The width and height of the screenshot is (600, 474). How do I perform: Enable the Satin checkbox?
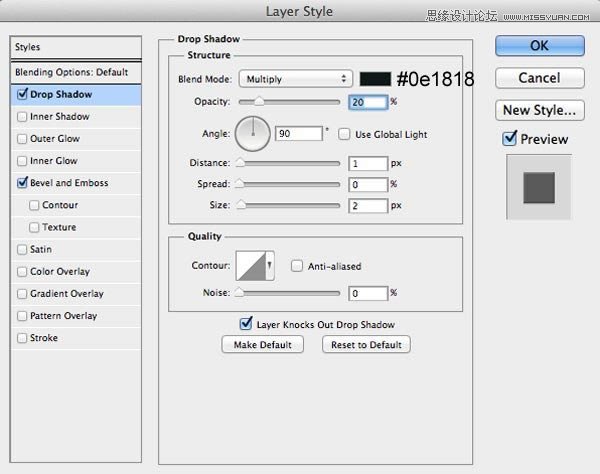pos(22,249)
